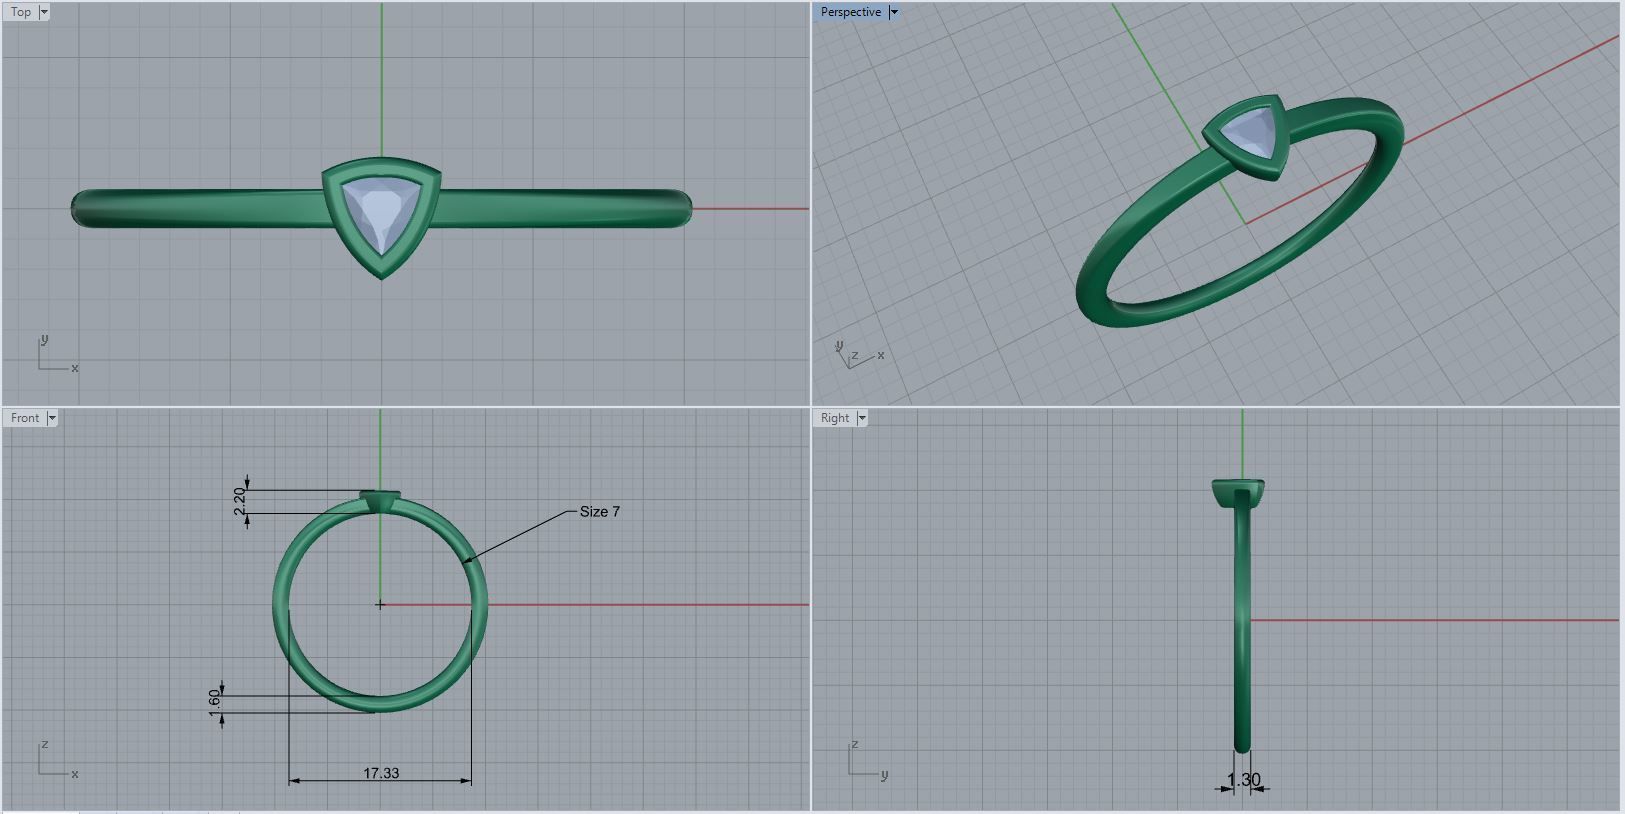Viewport: 1625px width, 814px height.
Task: Select the triangular bezel in Perspective view
Action: tap(1247, 137)
